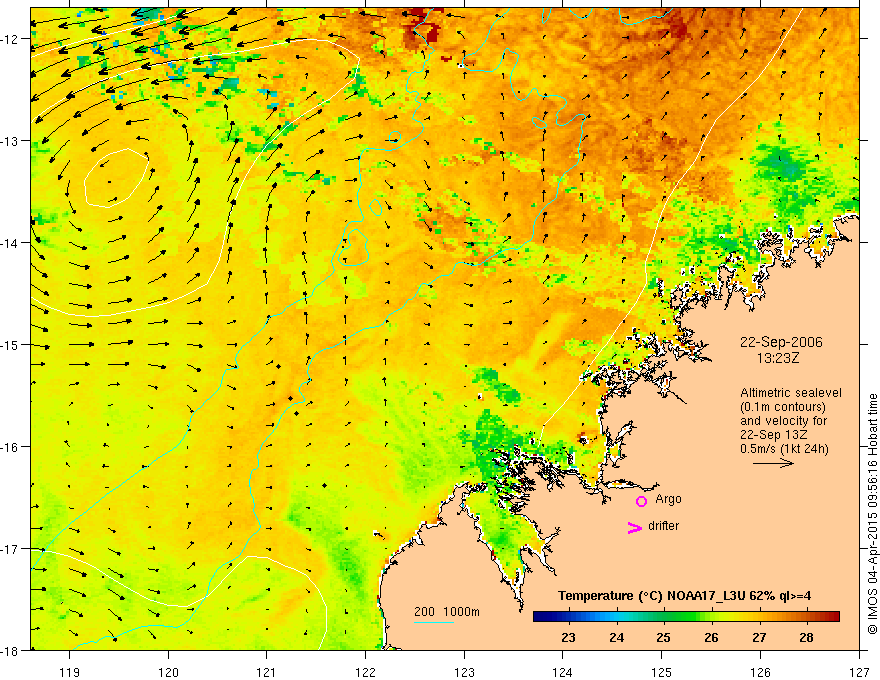Click longitude axis label 119
880x680 pixels.
(x=70, y=672)
